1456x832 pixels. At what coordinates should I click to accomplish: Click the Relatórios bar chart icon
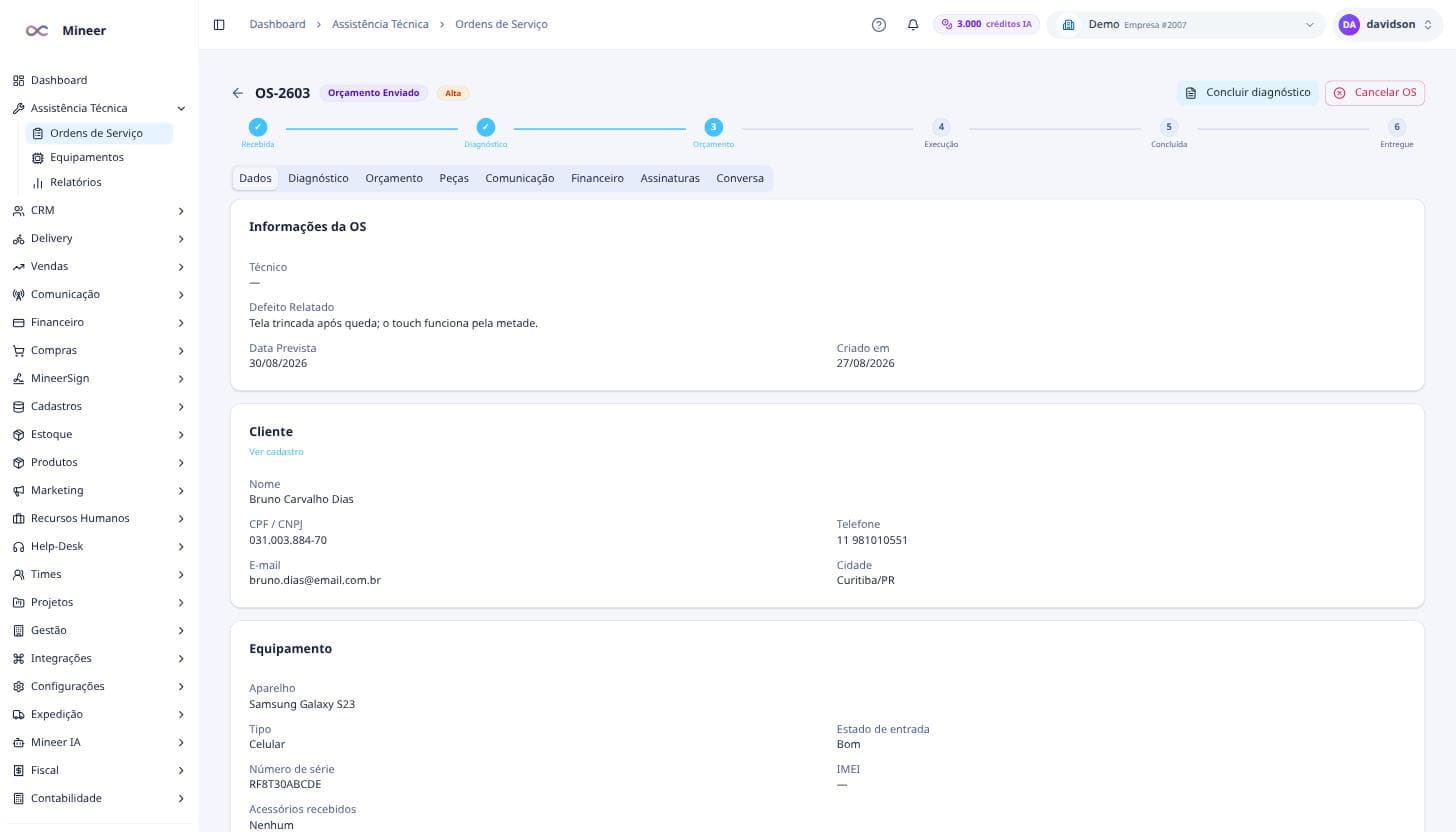pyautogui.click(x=38, y=182)
